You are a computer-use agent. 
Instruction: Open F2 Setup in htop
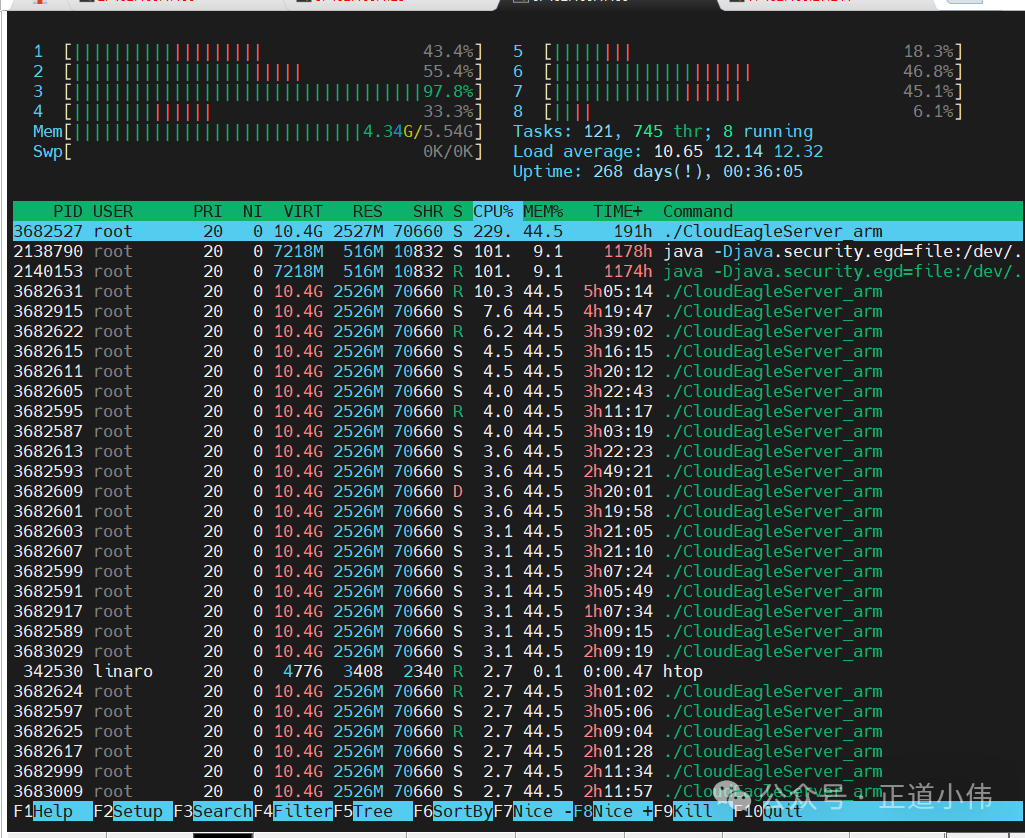pyautogui.click(x=133, y=811)
